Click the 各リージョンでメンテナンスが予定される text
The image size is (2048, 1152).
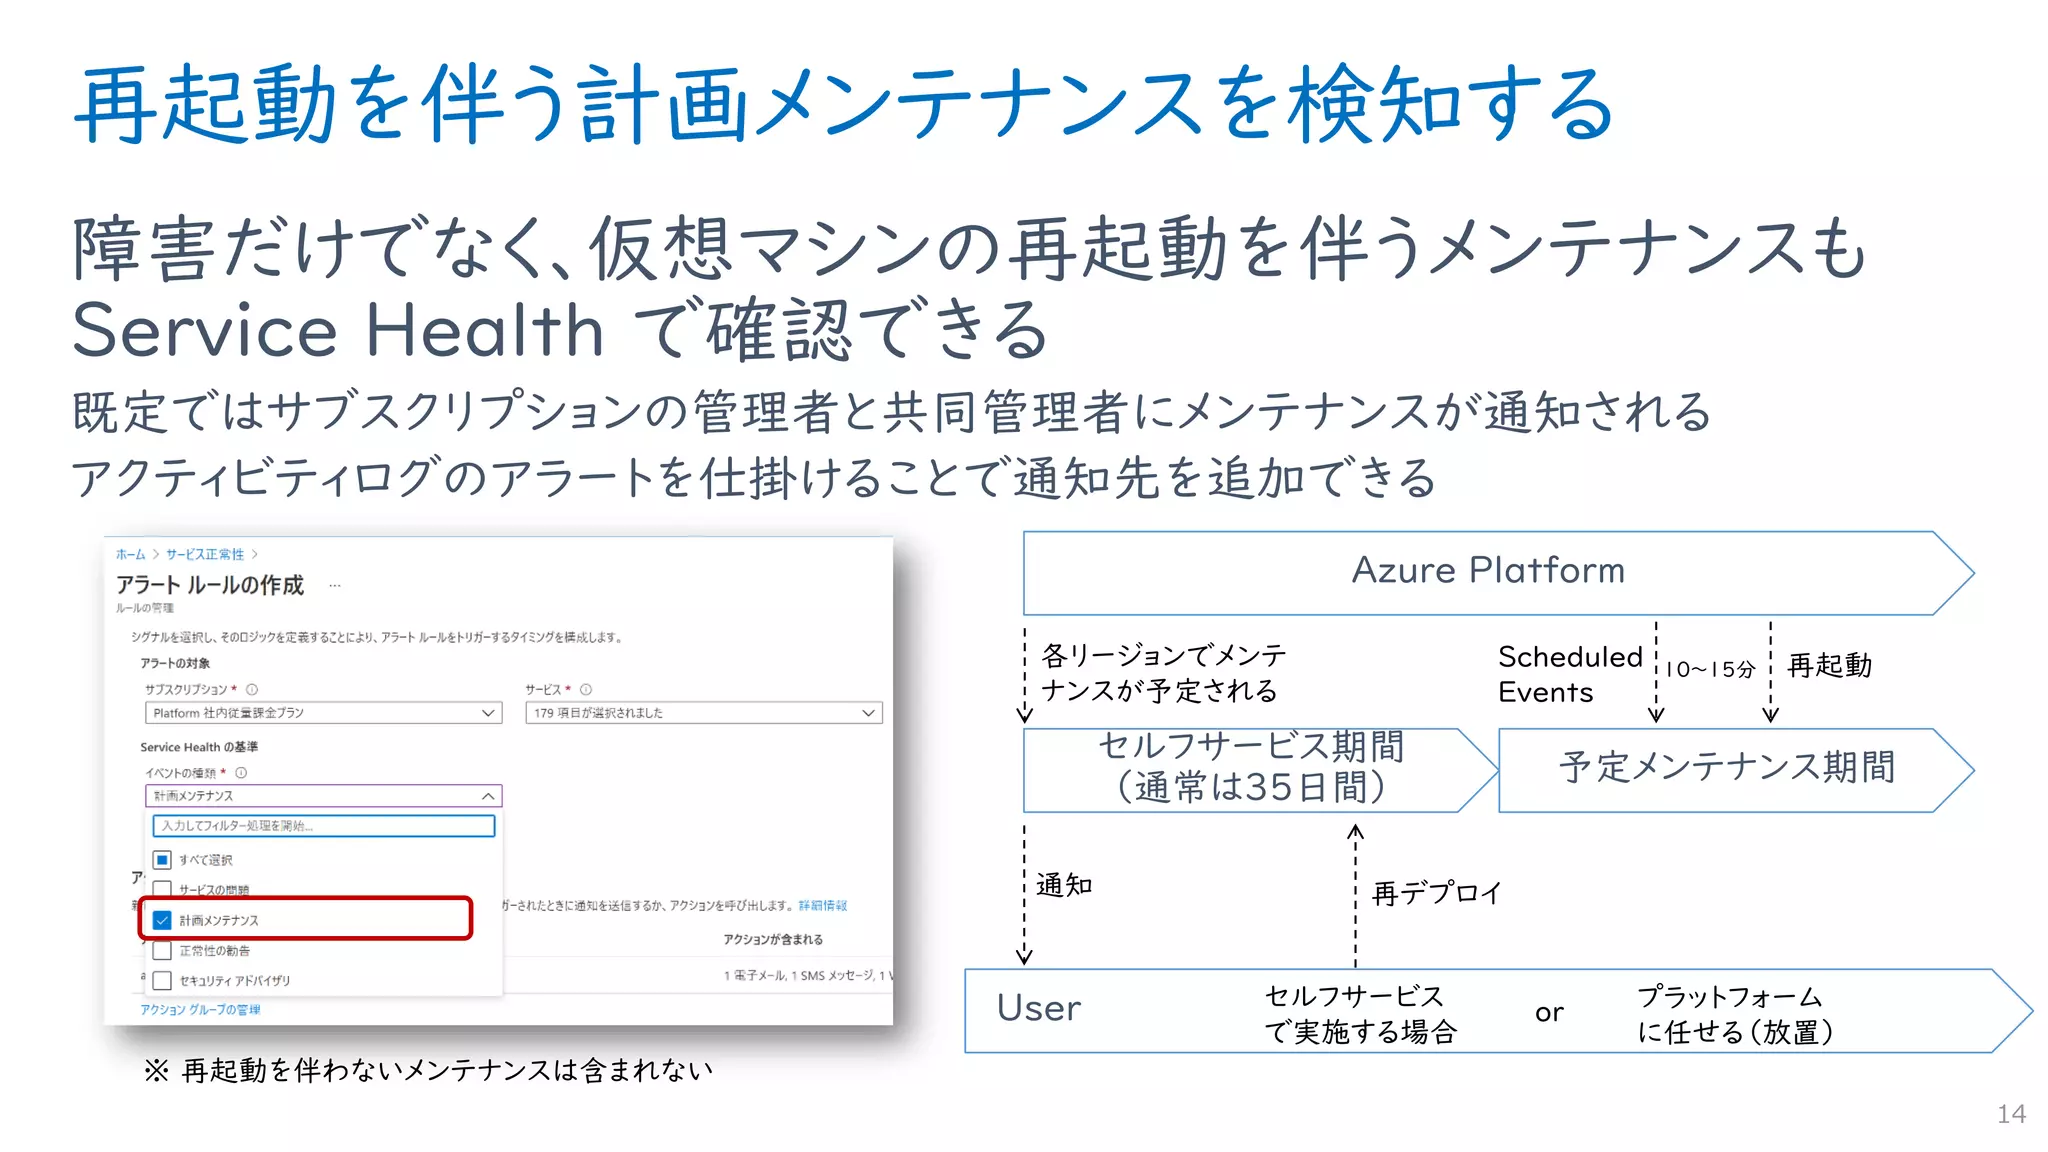point(1164,673)
